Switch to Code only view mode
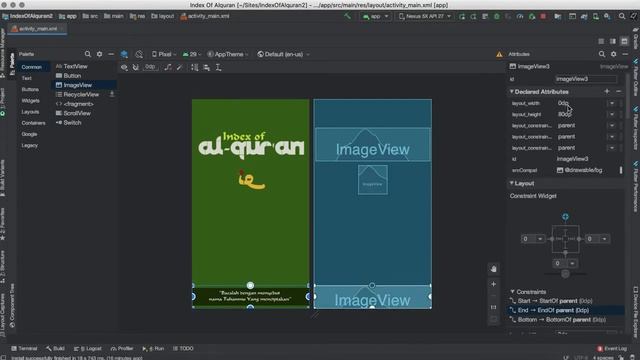The width and height of the screenshot is (640, 360). coord(601,41)
